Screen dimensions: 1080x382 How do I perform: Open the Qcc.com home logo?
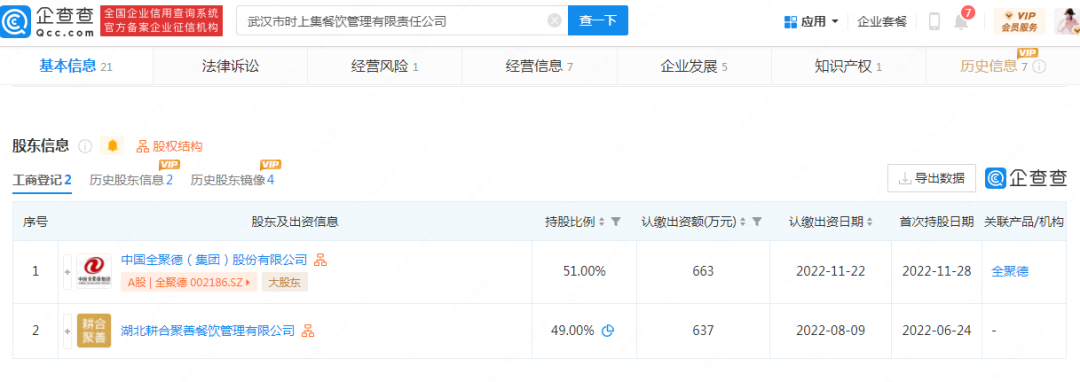coord(47,21)
